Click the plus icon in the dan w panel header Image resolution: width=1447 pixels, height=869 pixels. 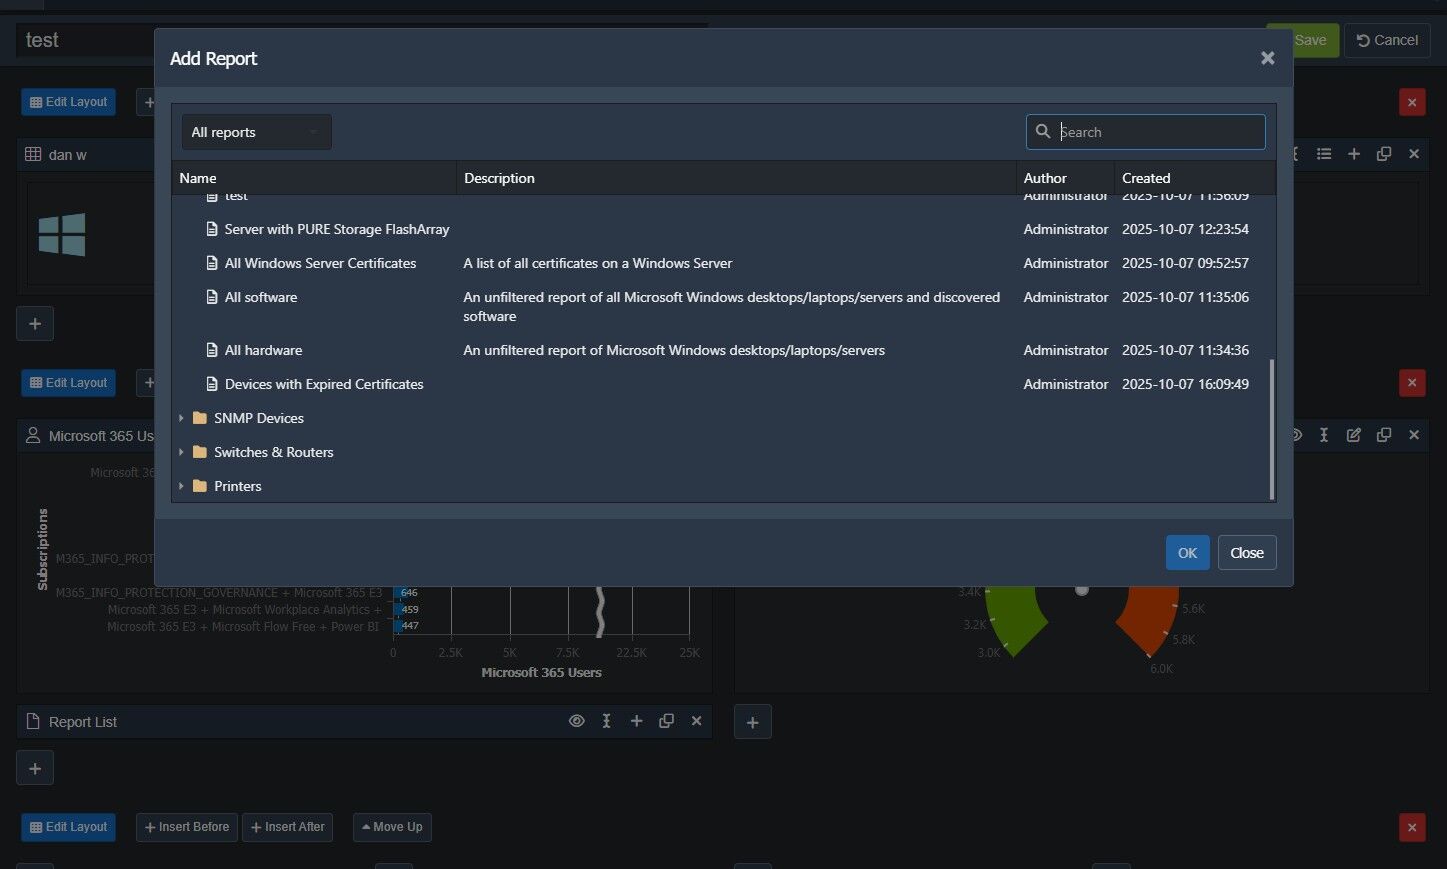(x=1354, y=154)
